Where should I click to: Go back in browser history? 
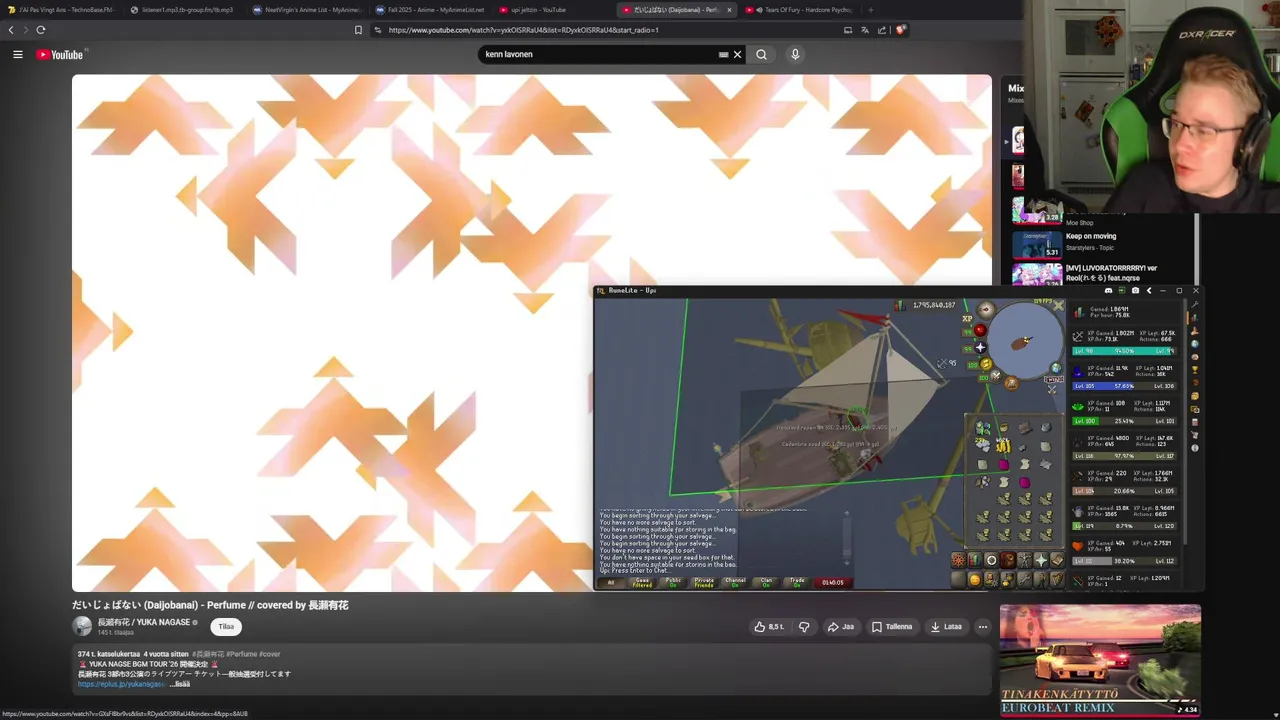(11, 30)
